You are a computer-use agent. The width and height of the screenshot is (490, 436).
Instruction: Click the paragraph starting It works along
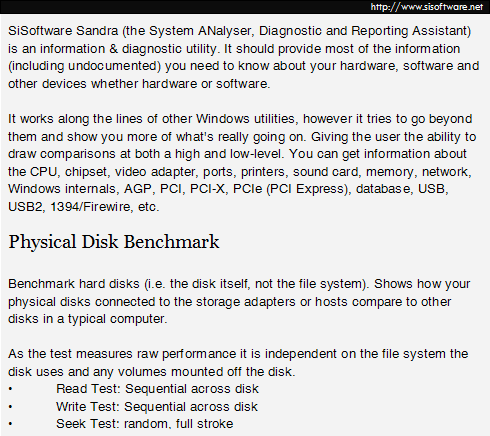242,163
